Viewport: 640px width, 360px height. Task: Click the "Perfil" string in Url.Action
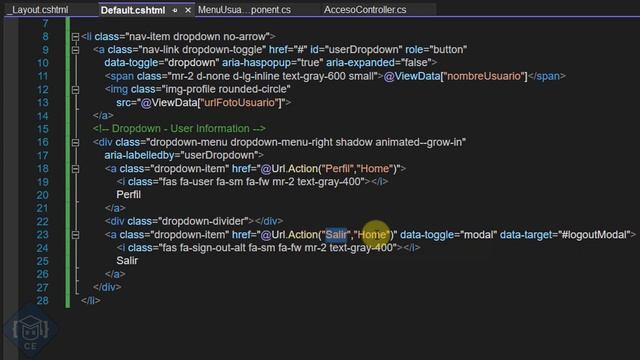(x=338, y=169)
